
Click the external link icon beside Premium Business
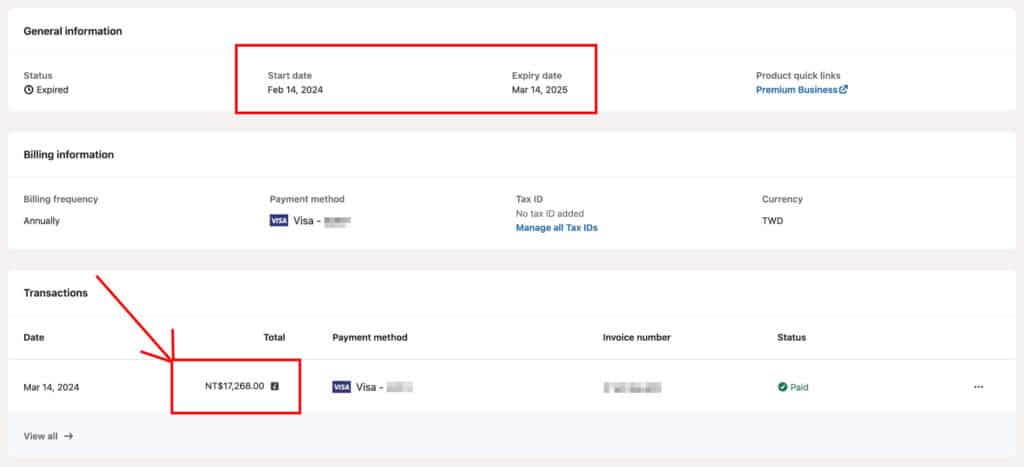843,90
